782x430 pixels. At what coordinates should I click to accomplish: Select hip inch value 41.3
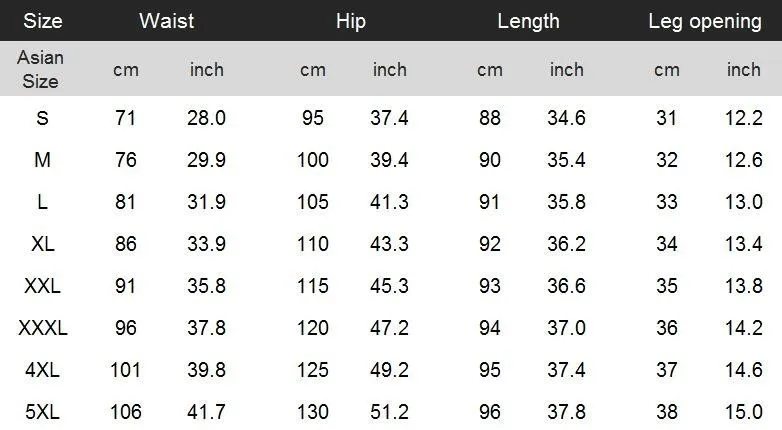(390, 202)
